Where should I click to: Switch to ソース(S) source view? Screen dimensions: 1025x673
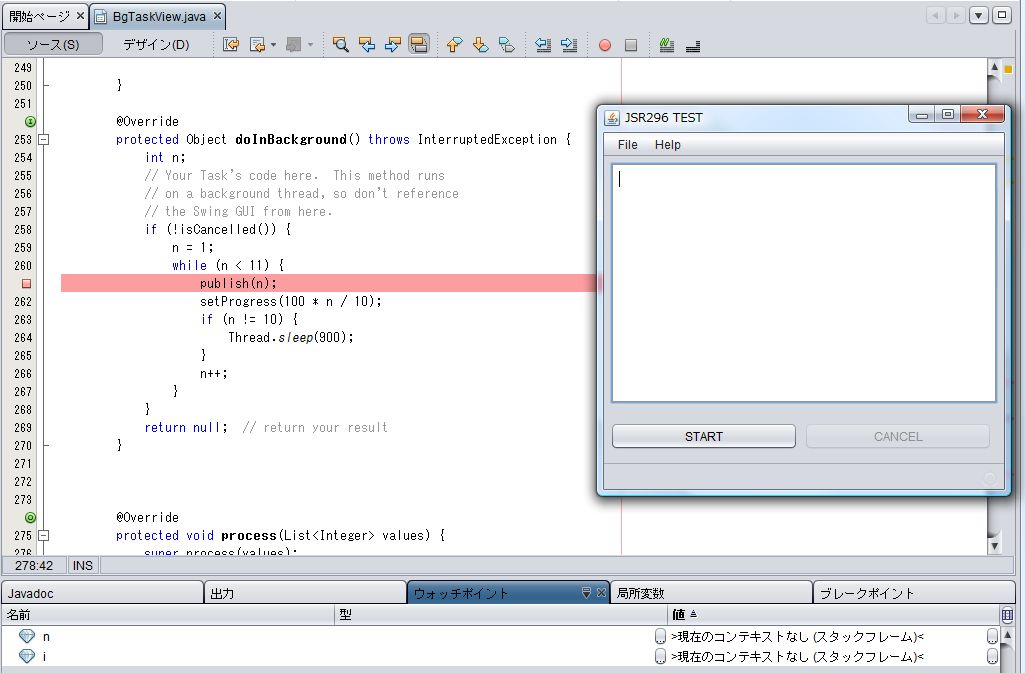pos(53,45)
